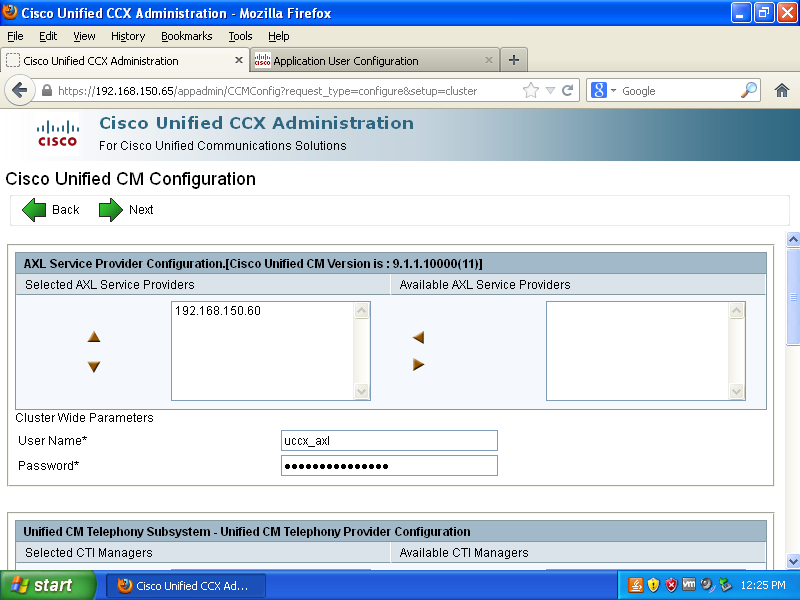Open the Bookmarks menu
Screen dimensions: 800x600
pos(187,36)
